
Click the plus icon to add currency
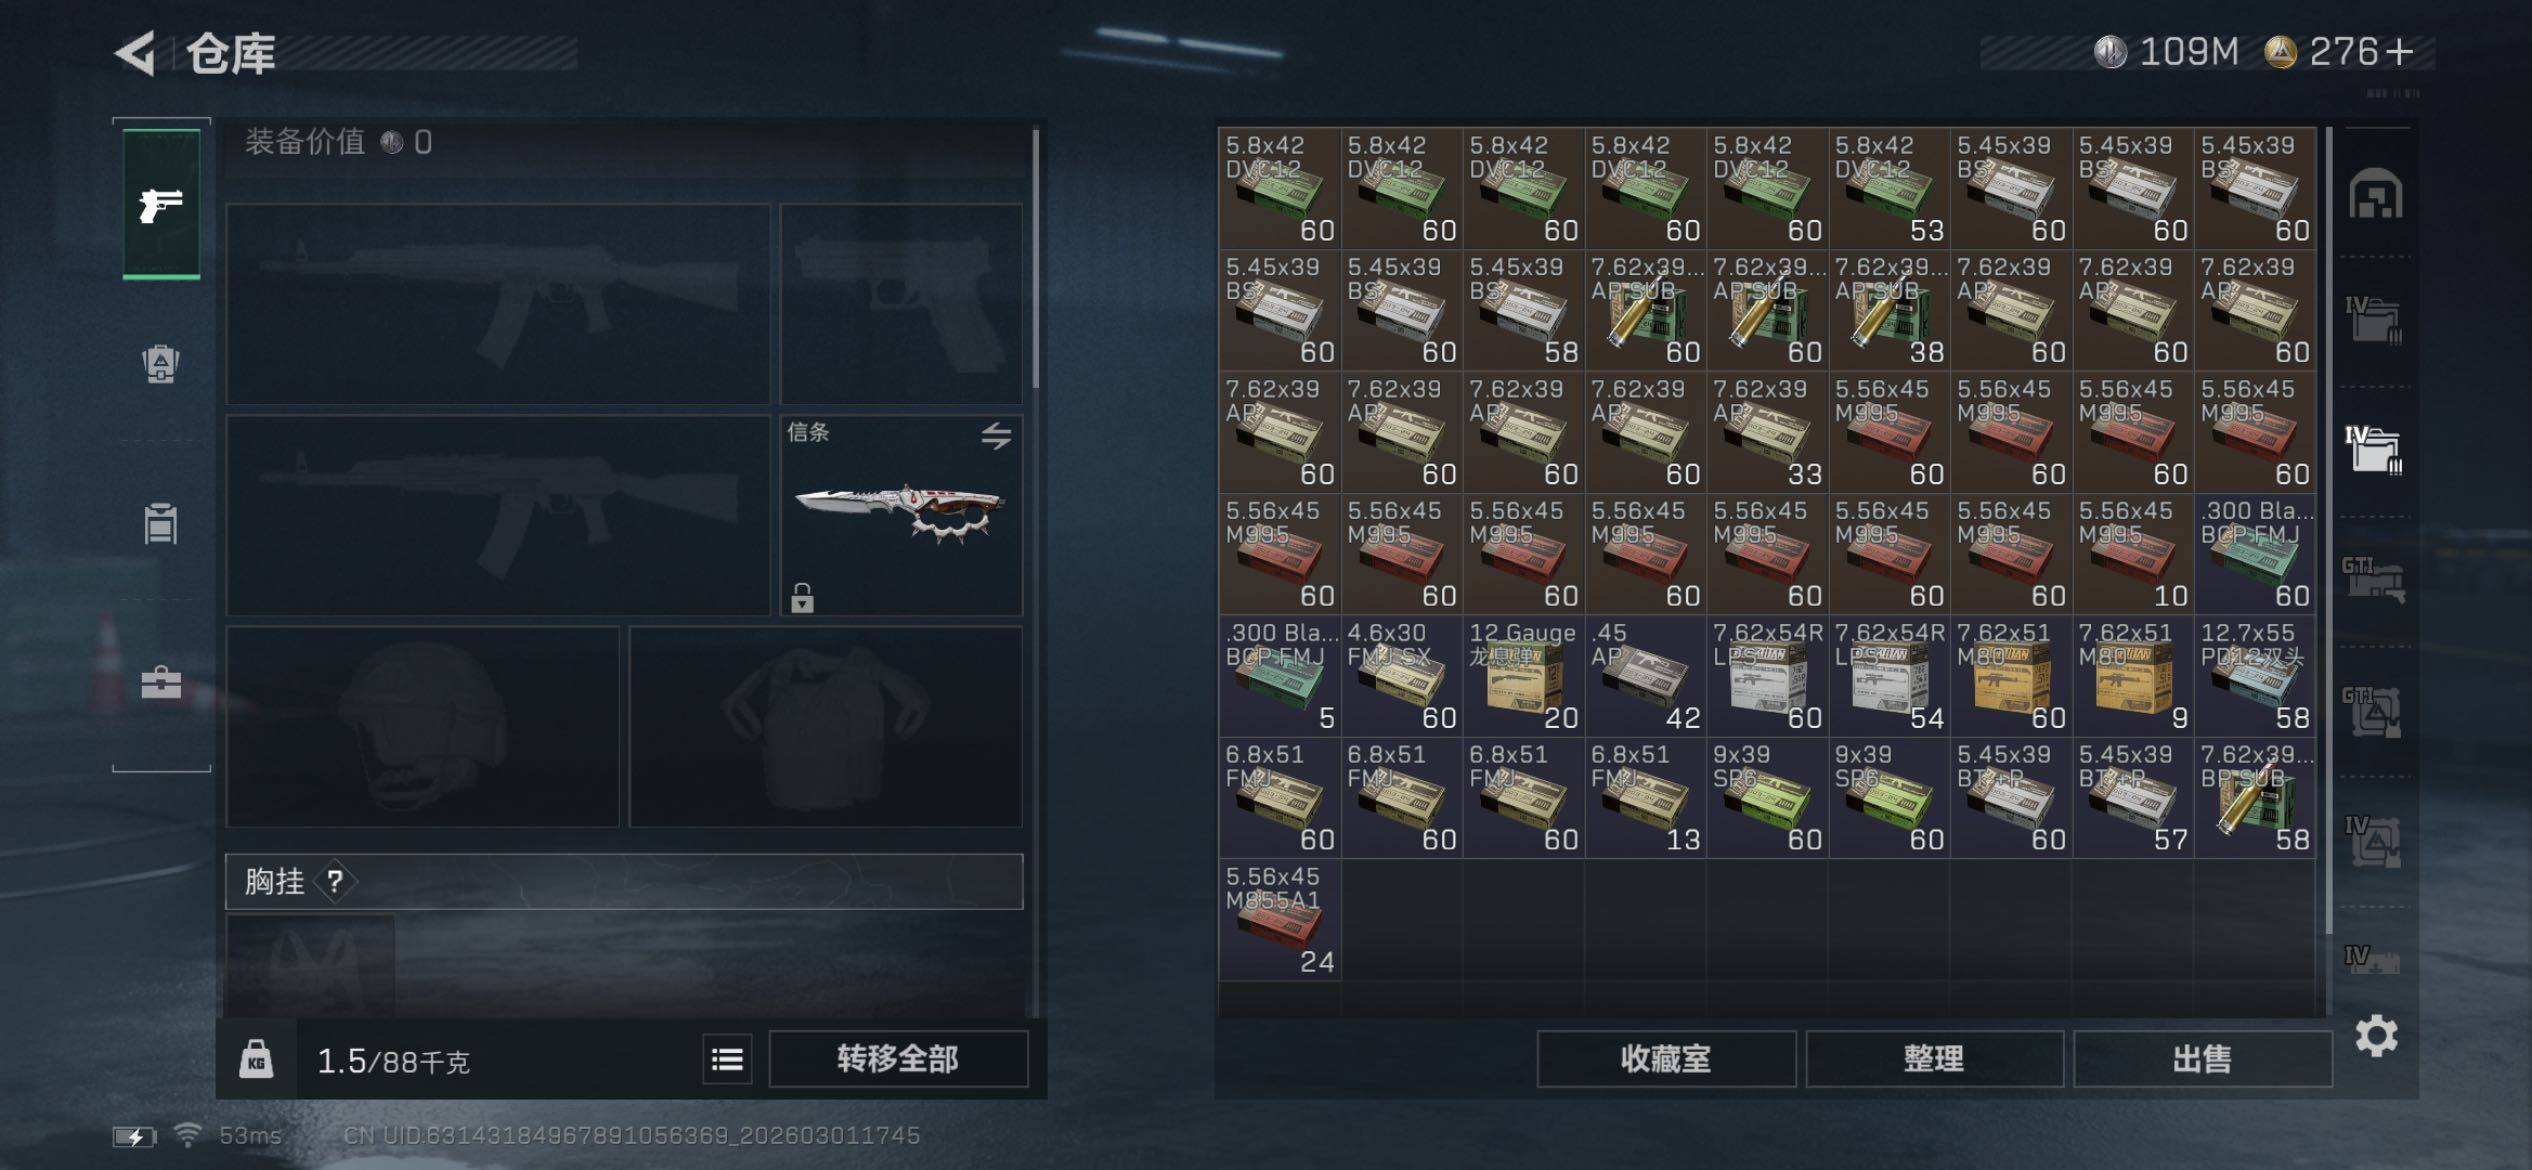point(2399,51)
